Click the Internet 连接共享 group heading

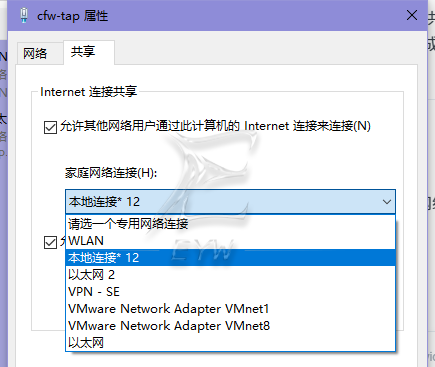pyautogui.click(x=89, y=92)
